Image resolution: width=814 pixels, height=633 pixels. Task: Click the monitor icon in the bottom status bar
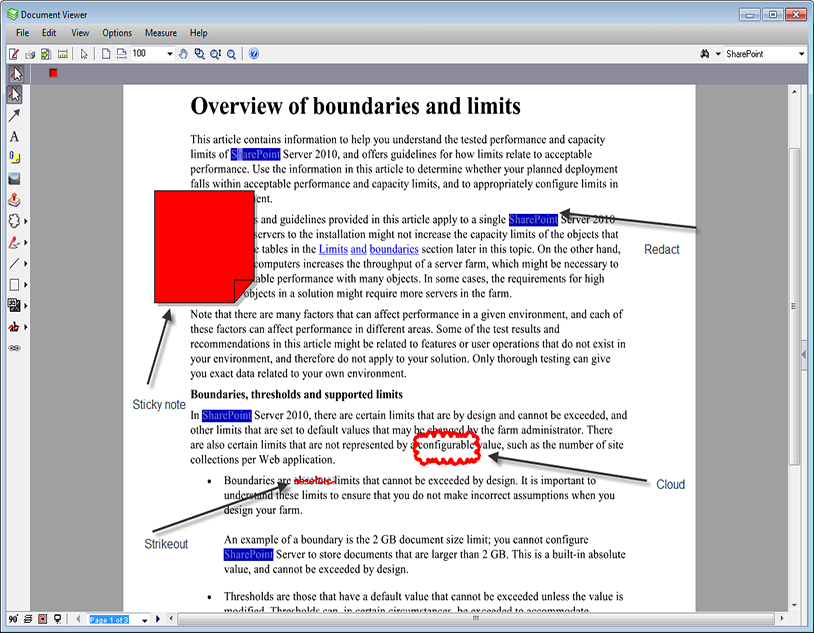point(58,619)
